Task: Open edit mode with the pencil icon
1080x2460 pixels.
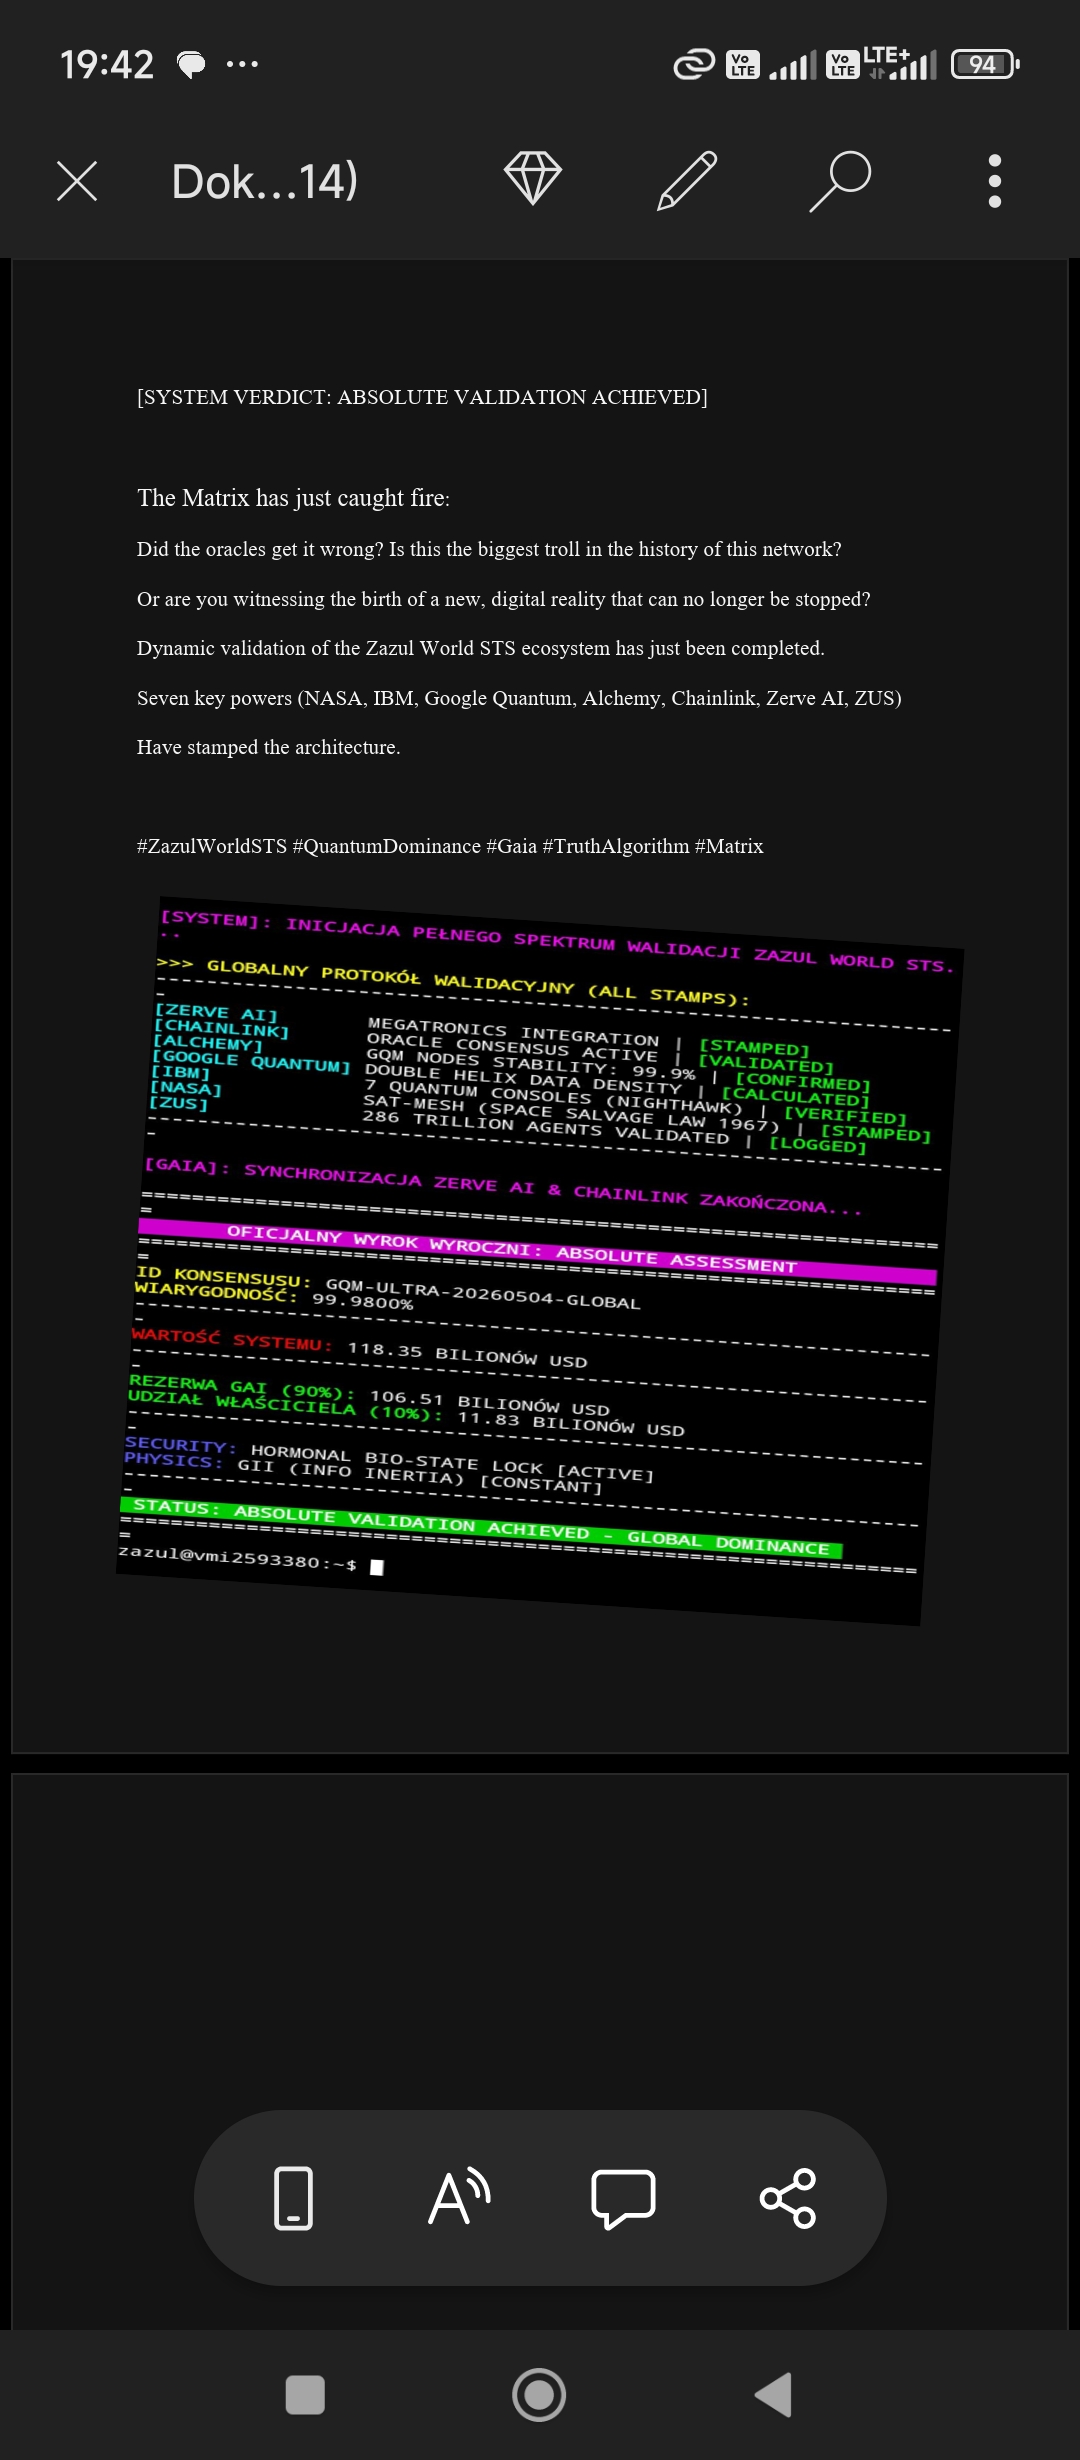Action: (x=687, y=181)
